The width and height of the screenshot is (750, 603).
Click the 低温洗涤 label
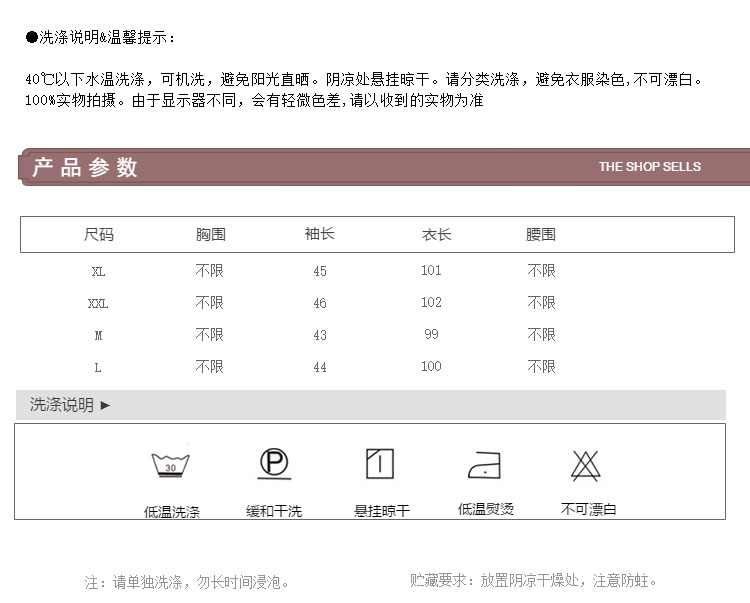(172, 512)
